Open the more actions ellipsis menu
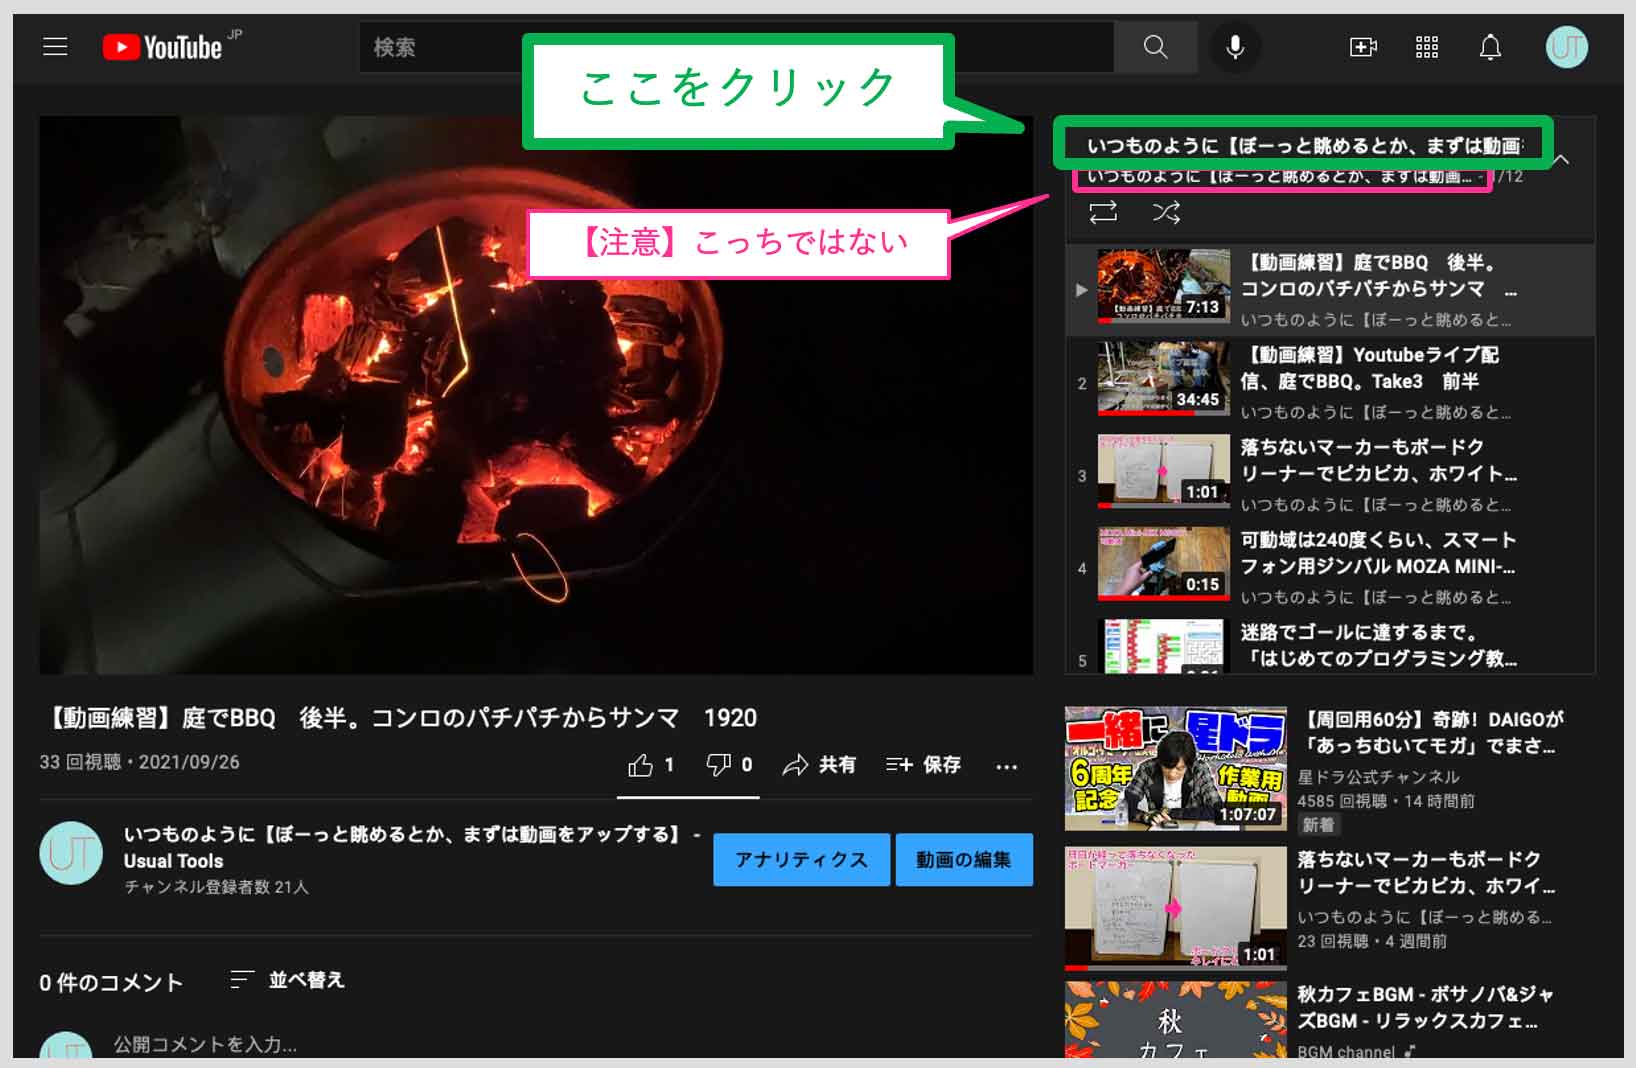 (x=1006, y=766)
